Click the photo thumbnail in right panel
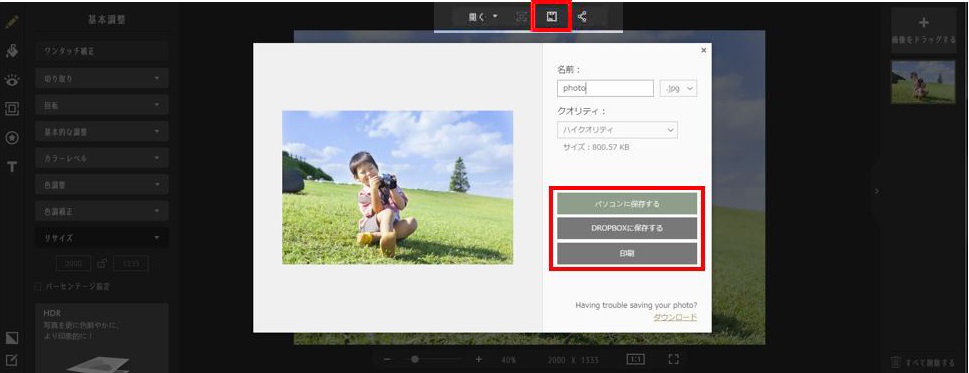The image size is (969, 373). click(x=923, y=82)
